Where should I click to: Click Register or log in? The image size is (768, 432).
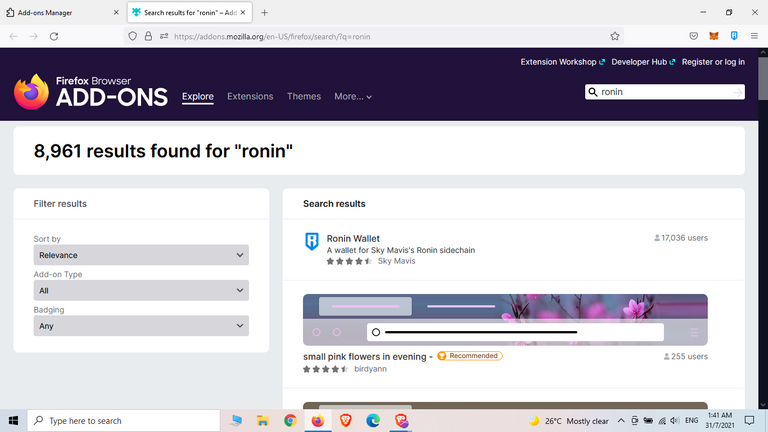coord(713,62)
